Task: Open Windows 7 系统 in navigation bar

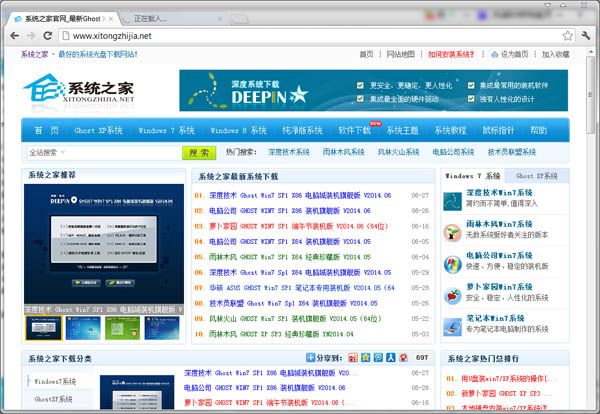Action: [166, 131]
